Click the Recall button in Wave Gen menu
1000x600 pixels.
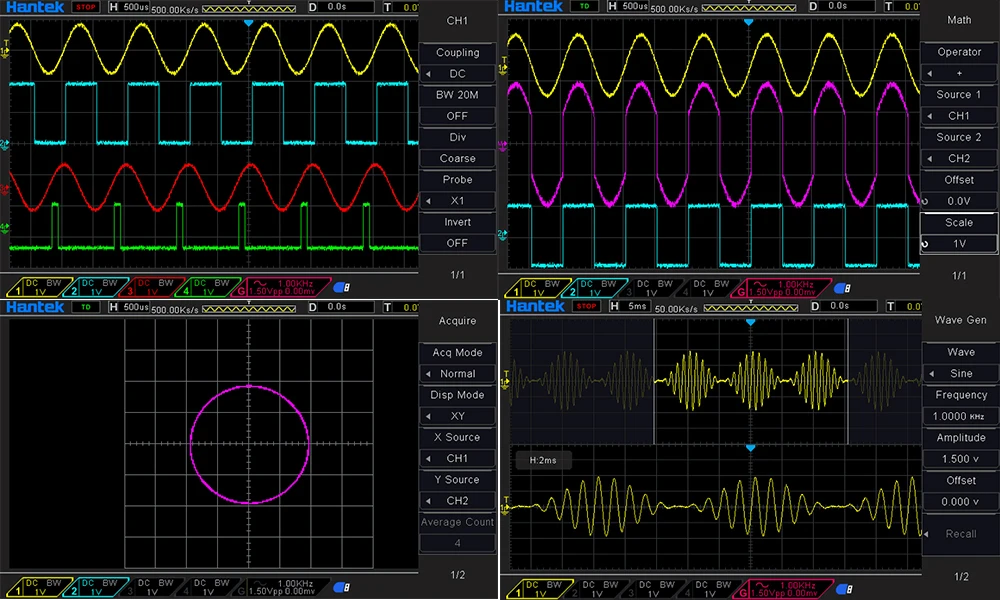(x=960, y=534)
